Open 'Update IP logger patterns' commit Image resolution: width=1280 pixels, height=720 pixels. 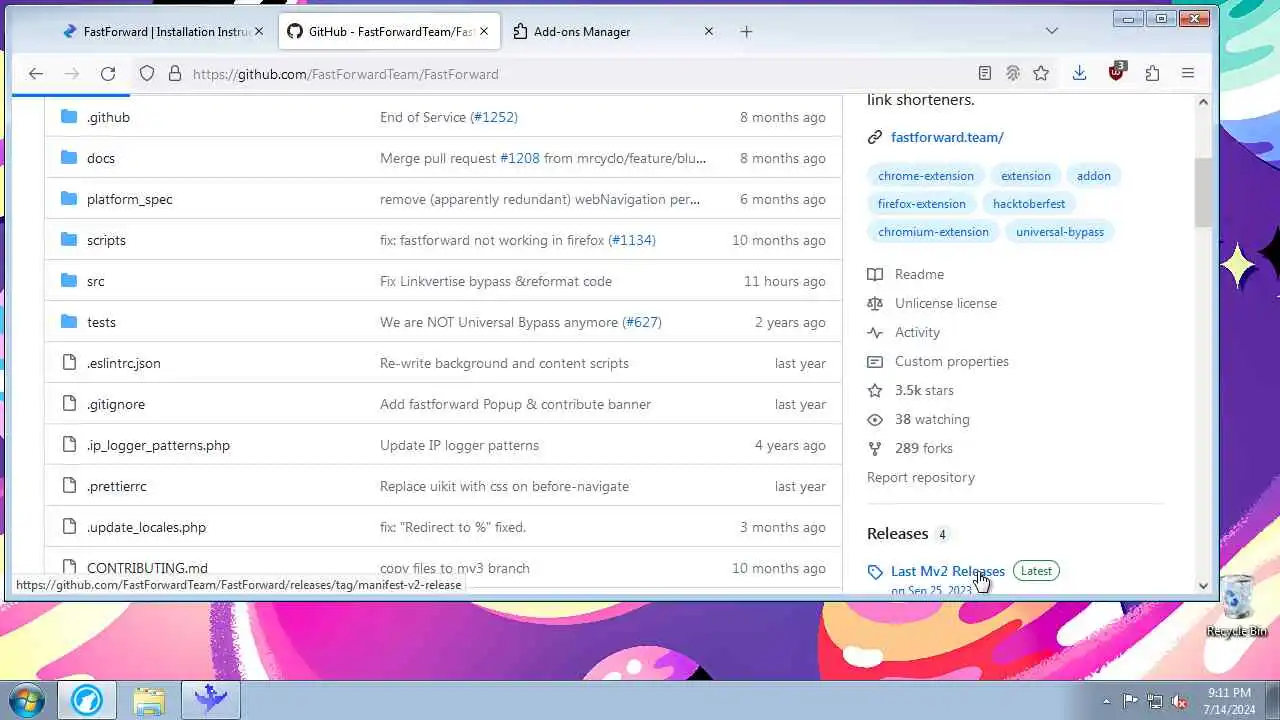459,445
